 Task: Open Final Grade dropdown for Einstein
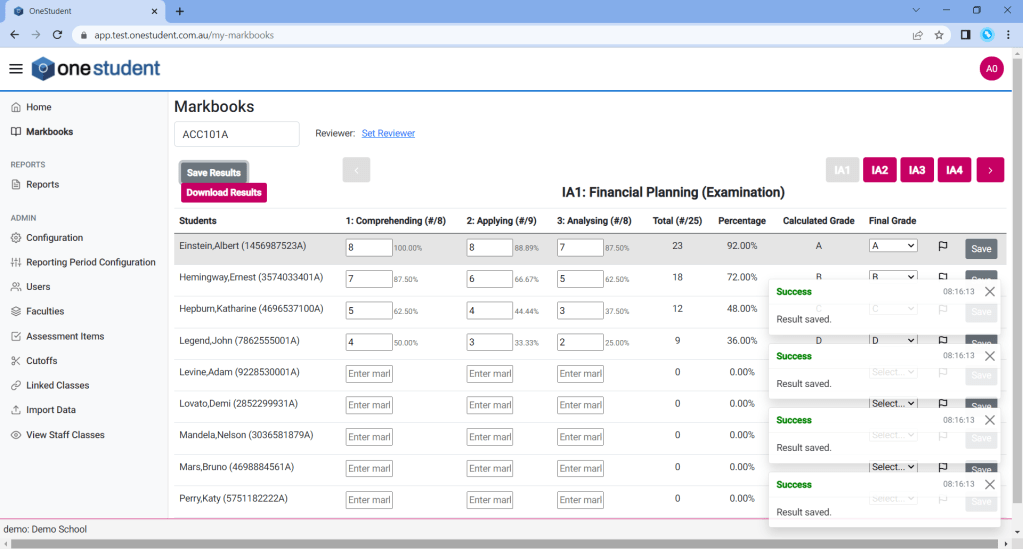click(x=893, y=246)
